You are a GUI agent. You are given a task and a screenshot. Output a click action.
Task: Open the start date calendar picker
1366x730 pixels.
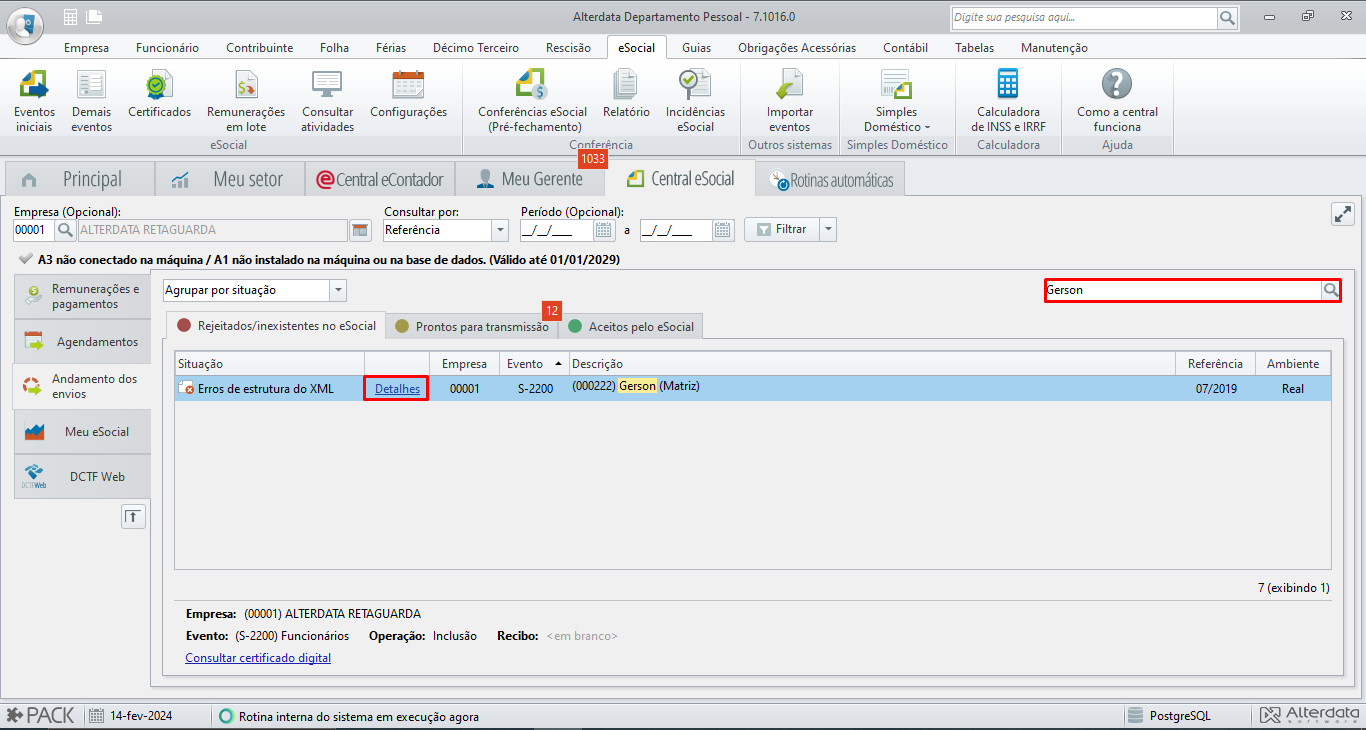pos(604,230)
